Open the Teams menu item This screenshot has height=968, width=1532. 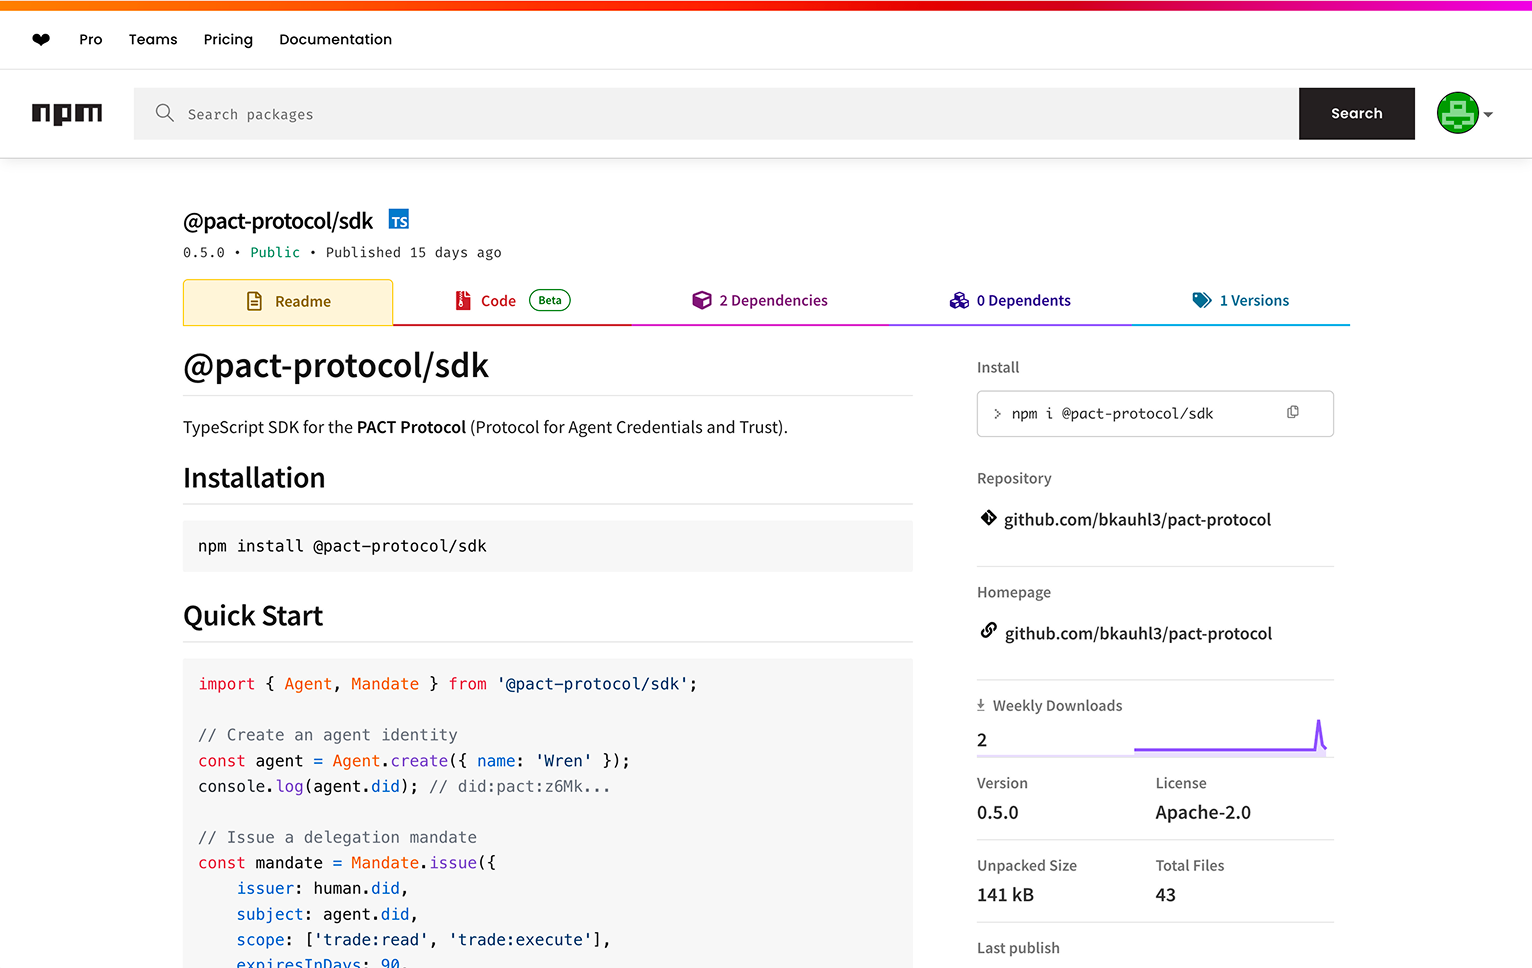(153, 39)
